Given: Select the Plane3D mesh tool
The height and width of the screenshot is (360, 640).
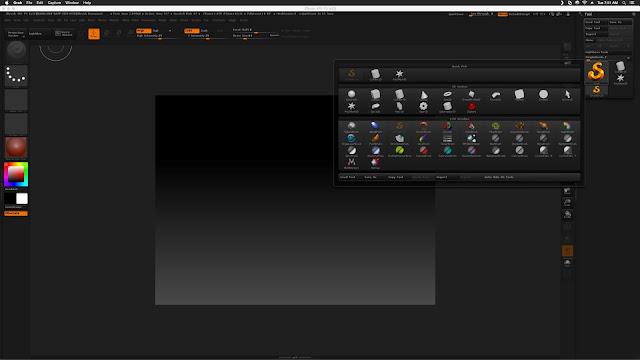Looking at the screenshot, I should coord(519,95).
